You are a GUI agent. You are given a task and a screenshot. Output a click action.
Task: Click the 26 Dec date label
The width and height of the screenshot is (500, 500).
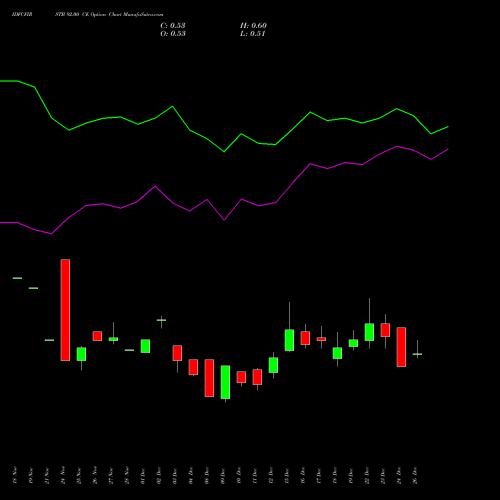pyautogui.click(x=415, y=476)
